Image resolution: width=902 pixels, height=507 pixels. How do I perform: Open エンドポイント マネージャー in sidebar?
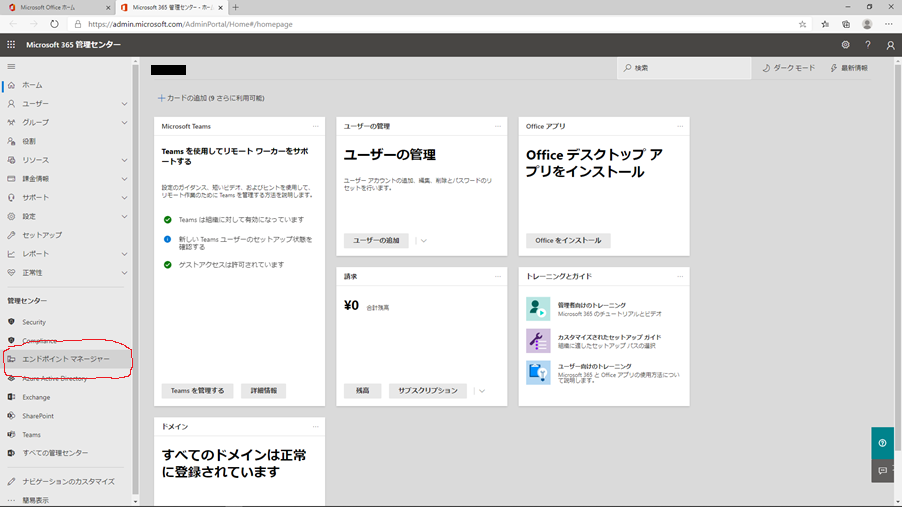(66, 359)
